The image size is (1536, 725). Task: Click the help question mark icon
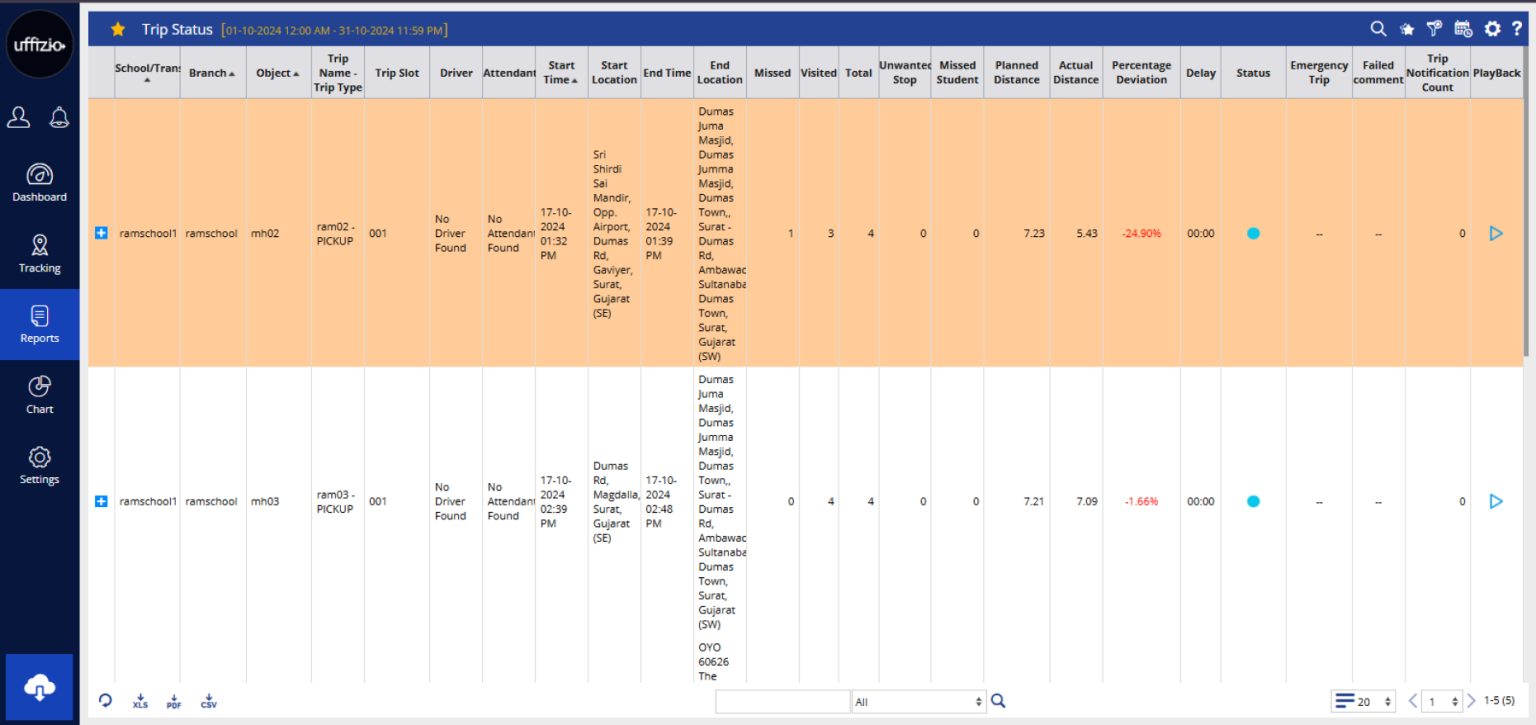(1517, 29)
